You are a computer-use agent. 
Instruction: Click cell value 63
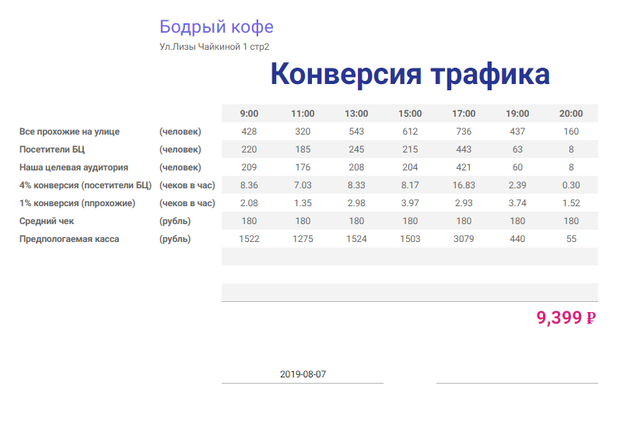coord(517,149)
